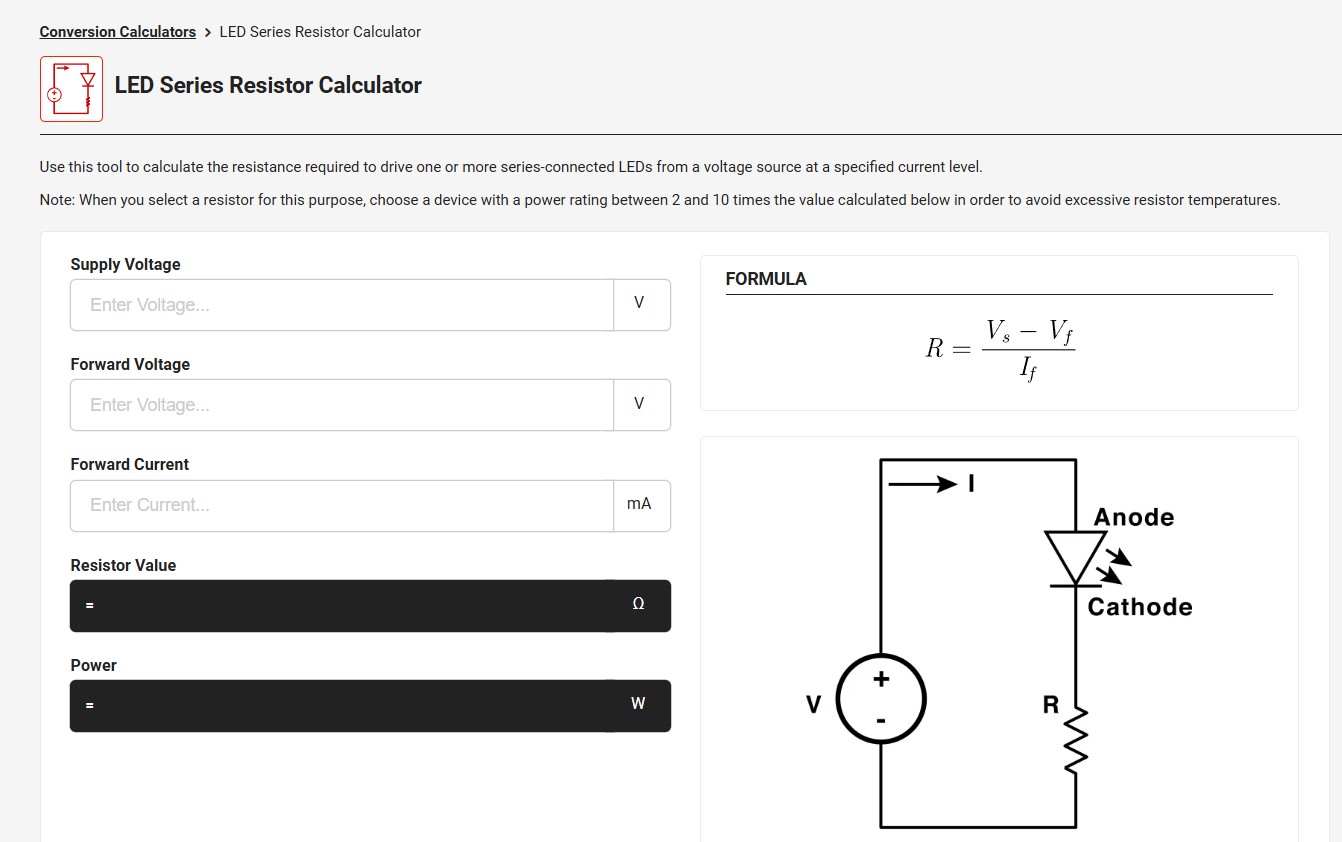Click the voltage source symbol in the diagram
The image size is (1342, 842).
(881, 699)
